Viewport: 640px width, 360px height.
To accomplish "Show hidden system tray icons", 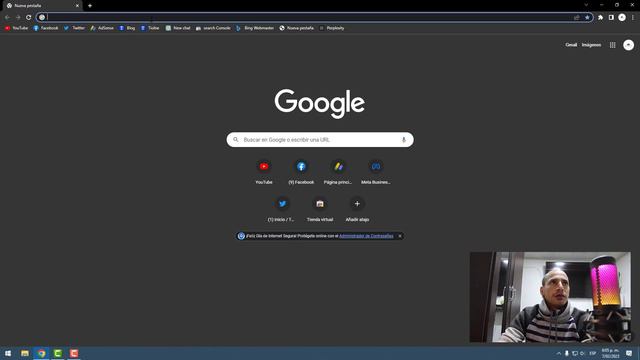I will point(558,353).
